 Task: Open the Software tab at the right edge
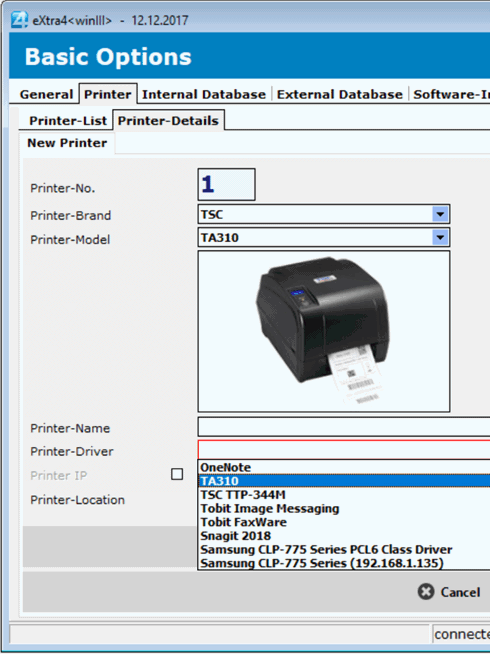point(451,94)
